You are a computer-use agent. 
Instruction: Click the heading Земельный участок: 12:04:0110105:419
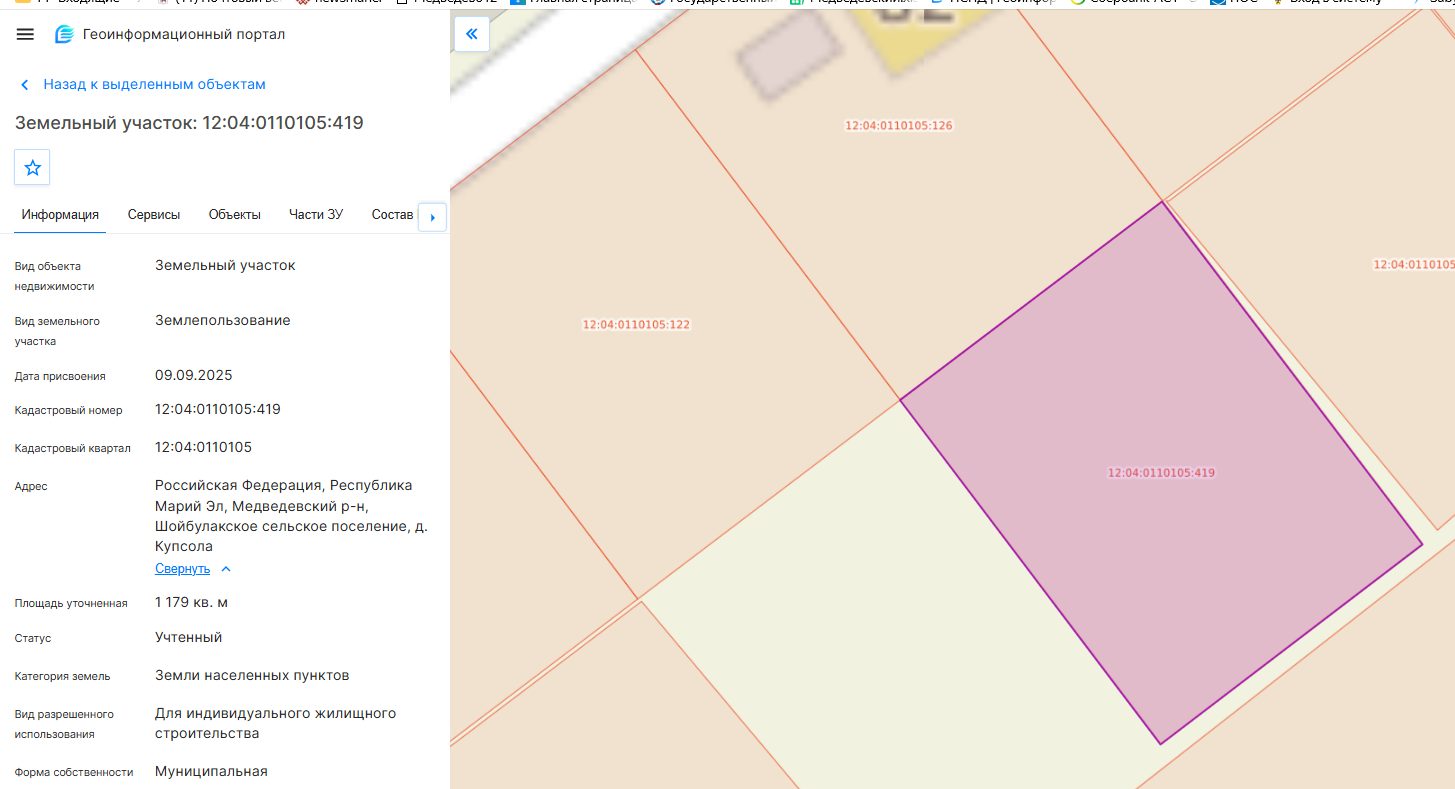189,123
